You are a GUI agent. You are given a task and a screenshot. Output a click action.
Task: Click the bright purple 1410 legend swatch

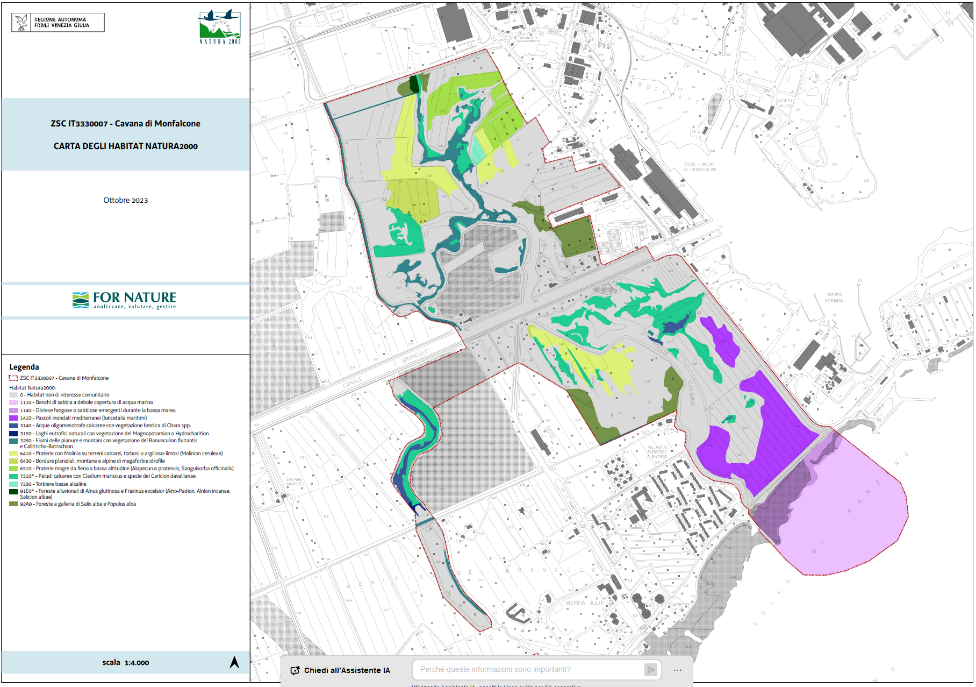[13, 417]
